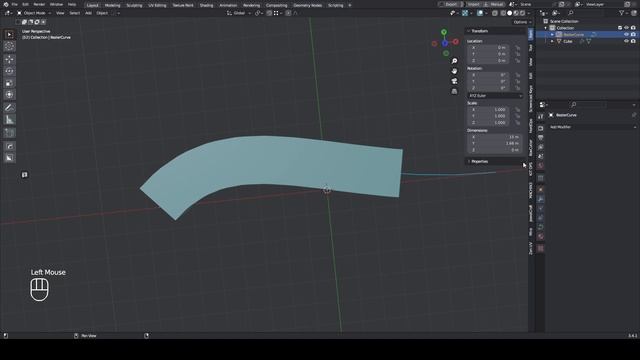
Task: Select the Cursor tool in viewport toolbar
Action: 9,47
